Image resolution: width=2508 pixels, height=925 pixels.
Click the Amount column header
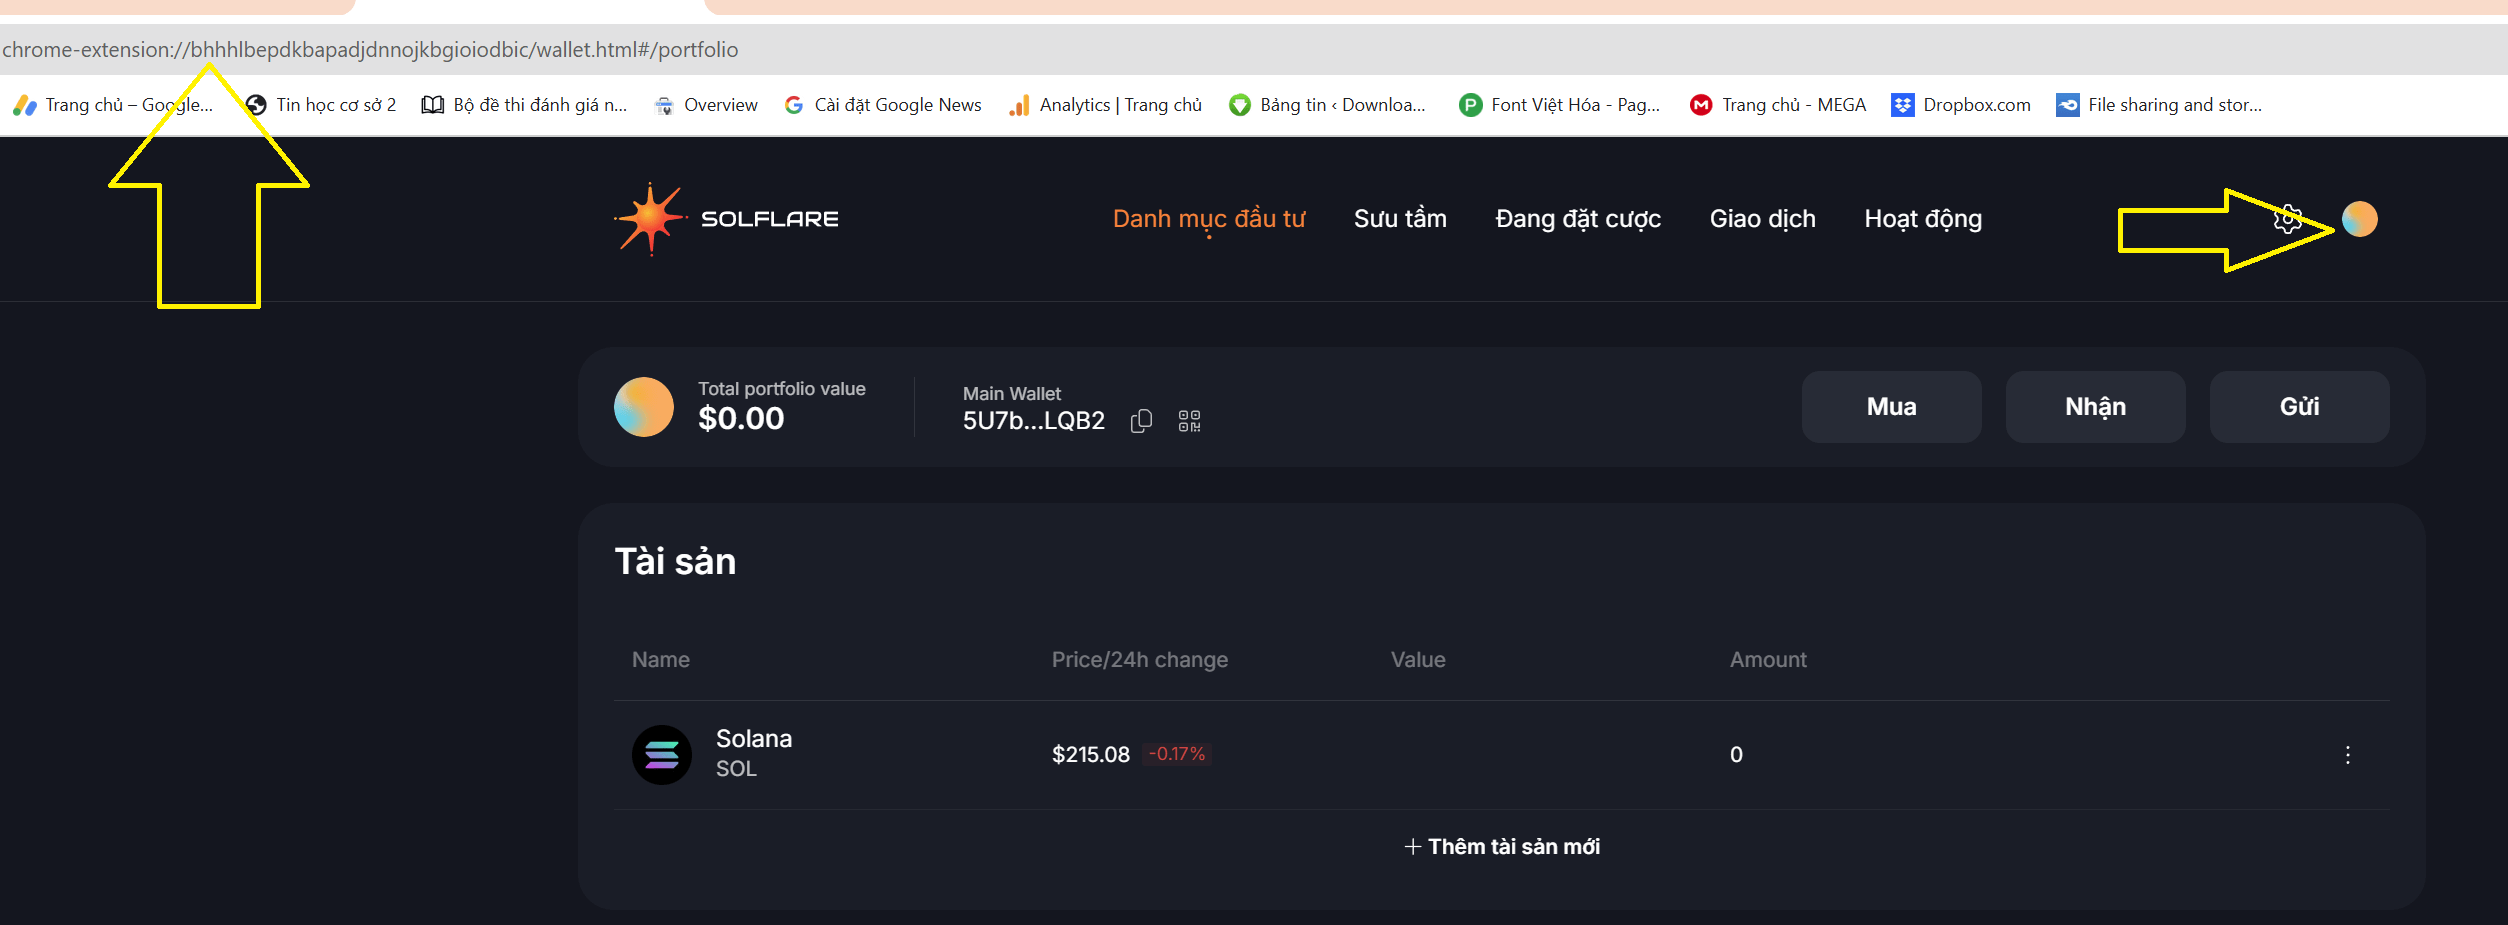coord(1768,660)
